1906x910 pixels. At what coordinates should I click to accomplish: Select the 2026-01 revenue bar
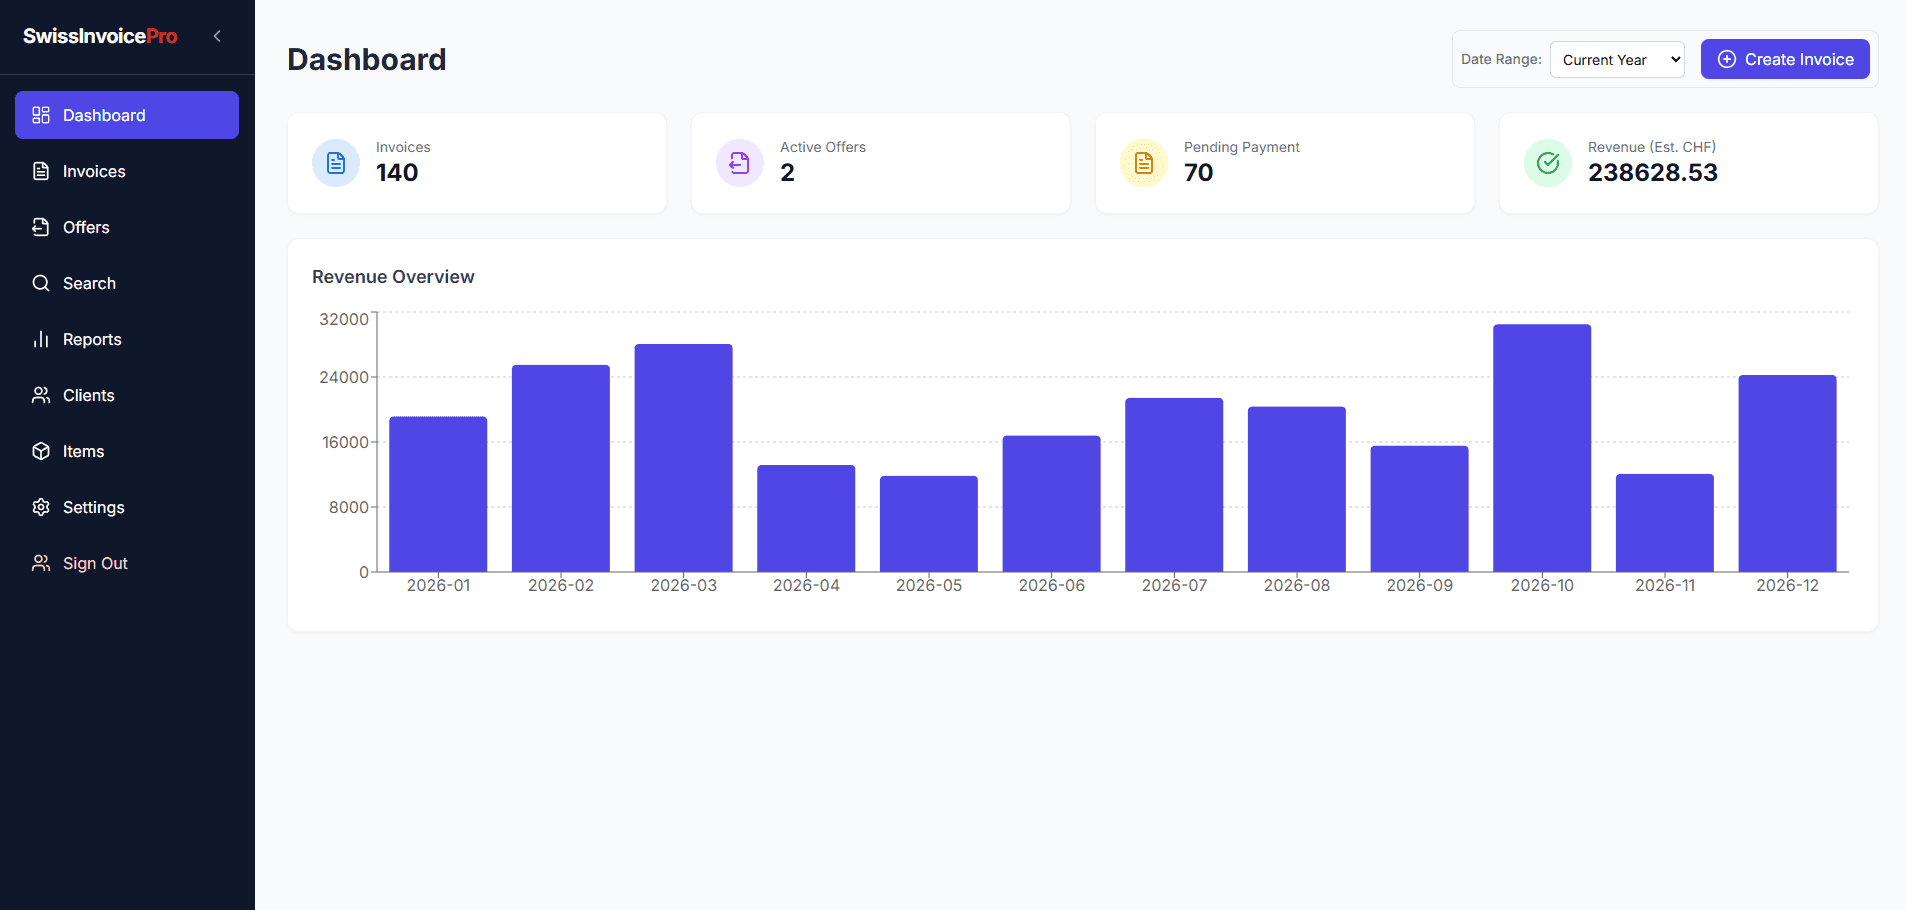click(438, 494)
